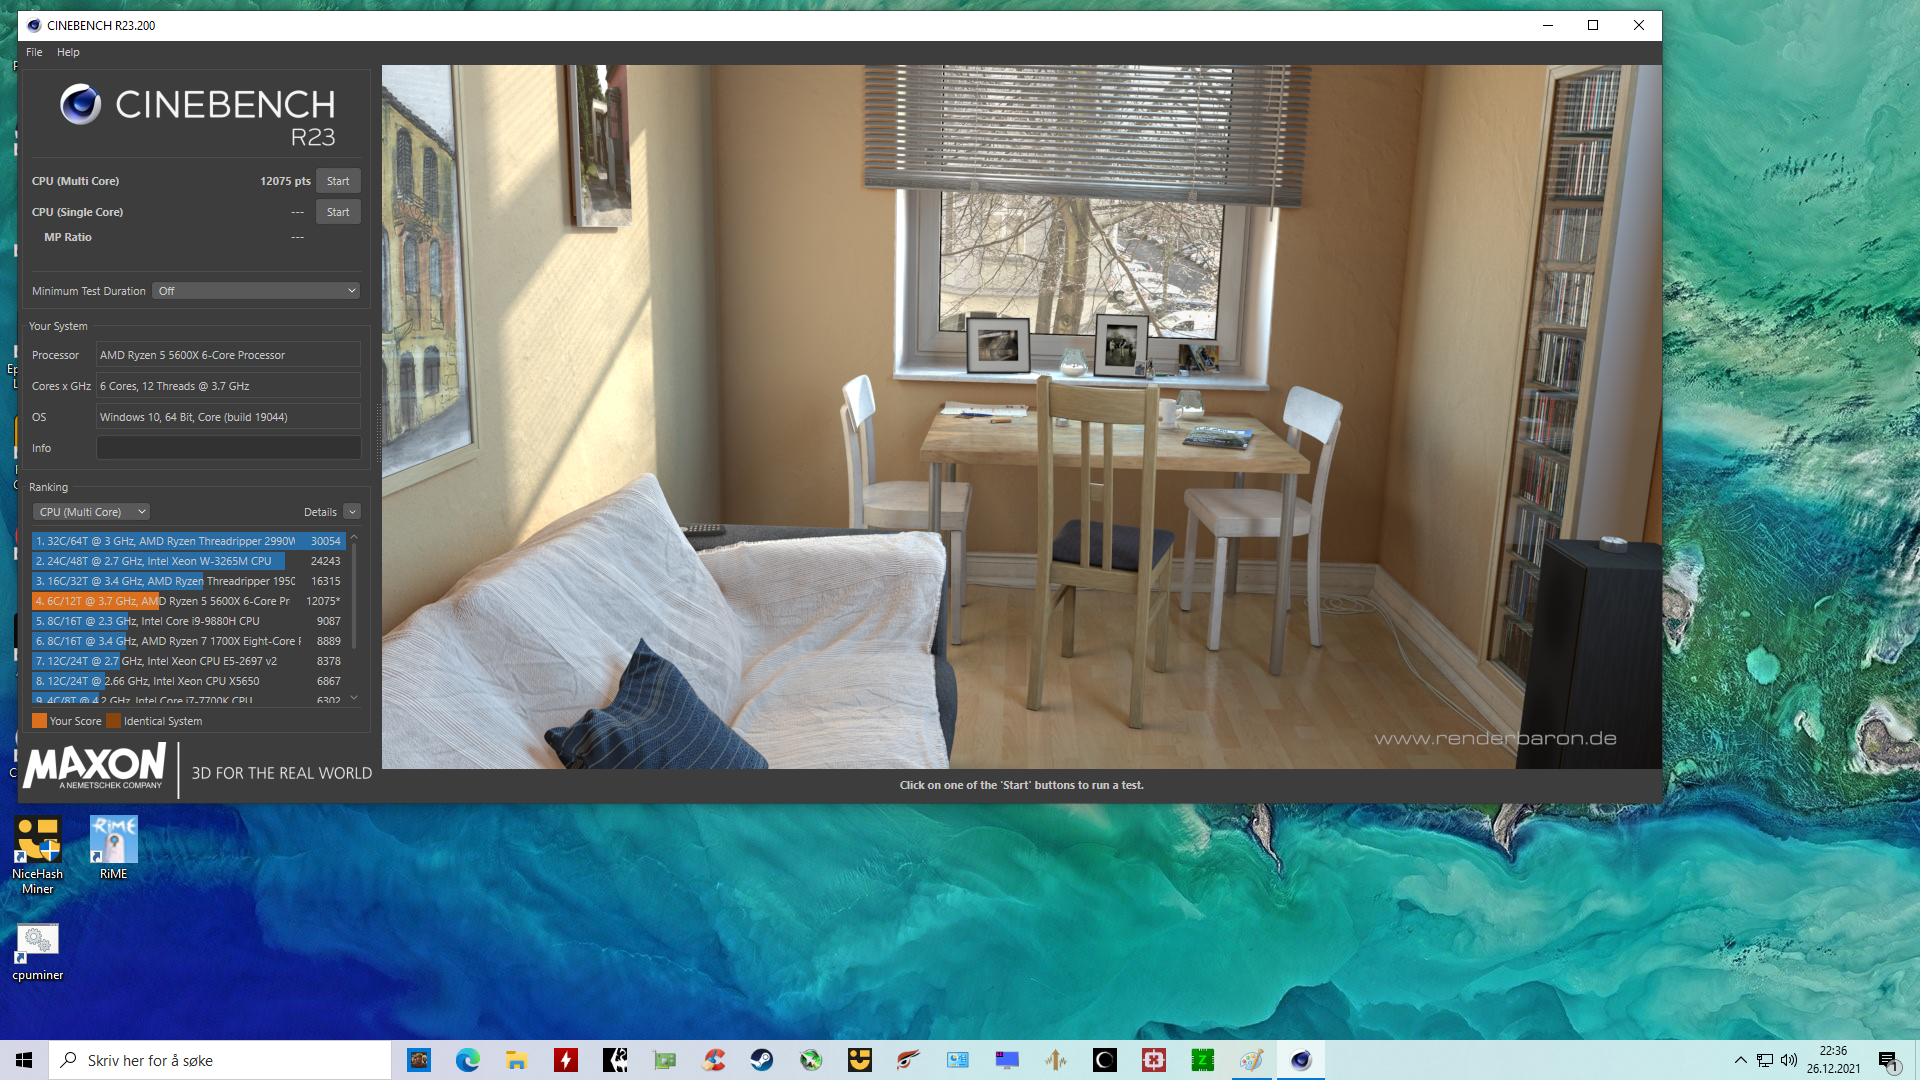Open the CPU (Multi Core) ranking dropdown
This screenshot has width=1920, height=1080.
point(92,512)
